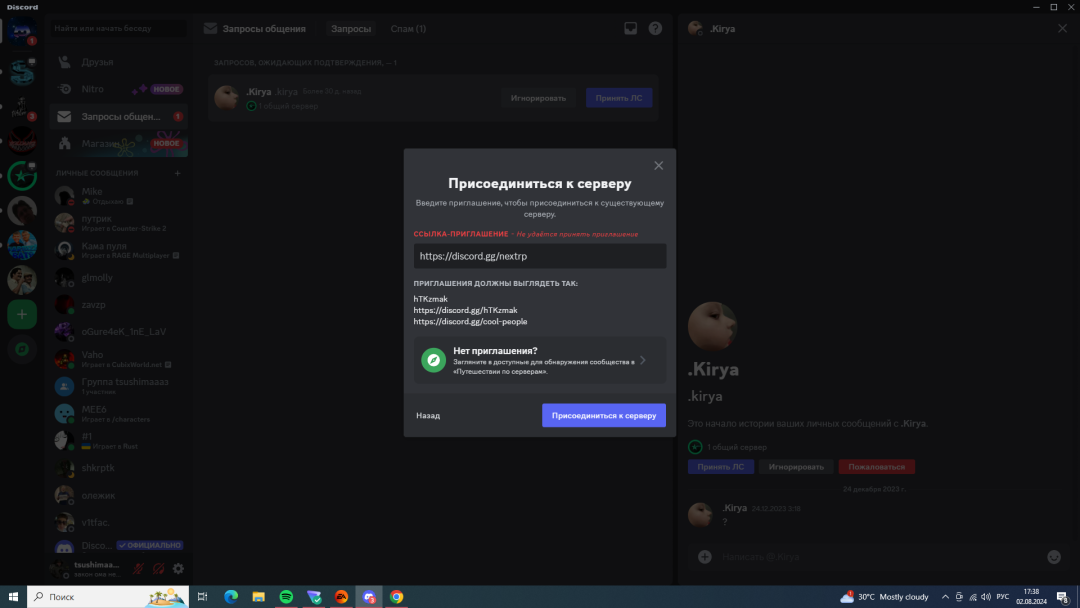Open Task View on the taskbar
This screenshot has height=608, width=1080.
click(202, 597)
